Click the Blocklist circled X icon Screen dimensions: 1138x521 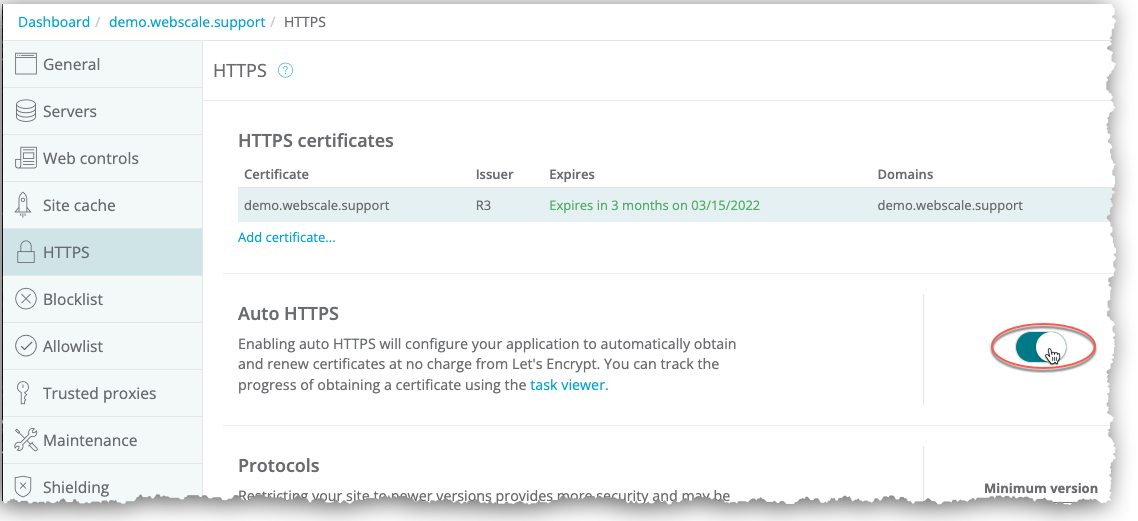(x=26, y=299)
